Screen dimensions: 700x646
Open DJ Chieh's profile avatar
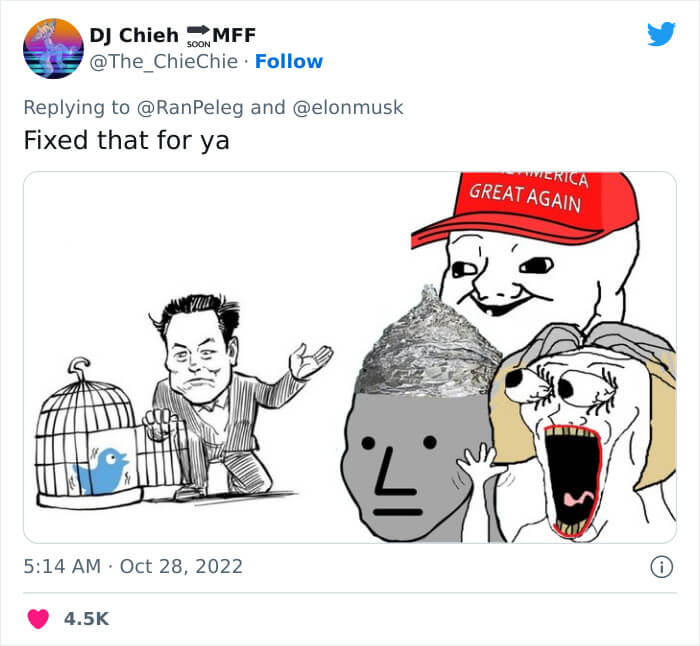53,48
